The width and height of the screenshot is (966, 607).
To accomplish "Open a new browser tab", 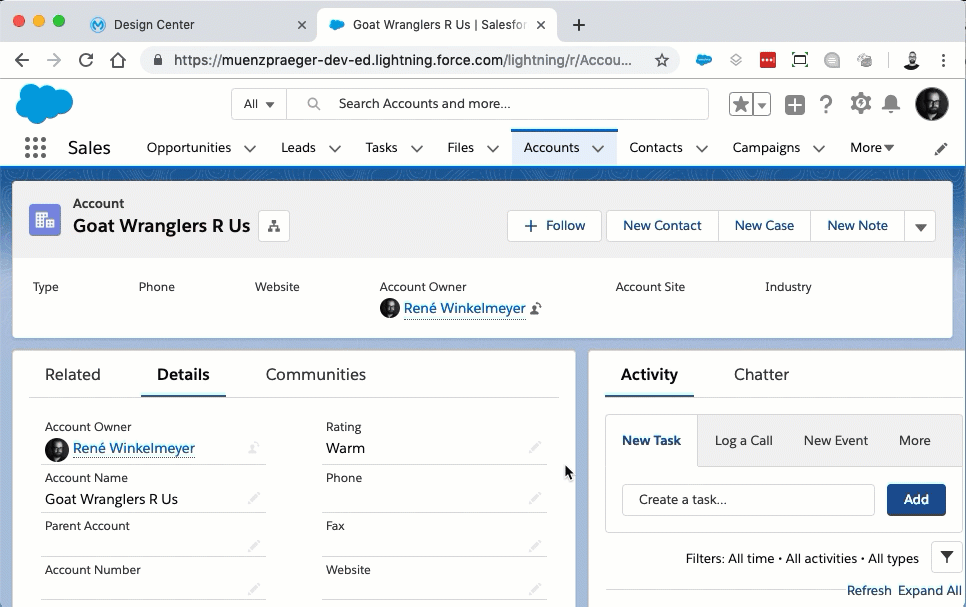I will [x=578, y=25].
